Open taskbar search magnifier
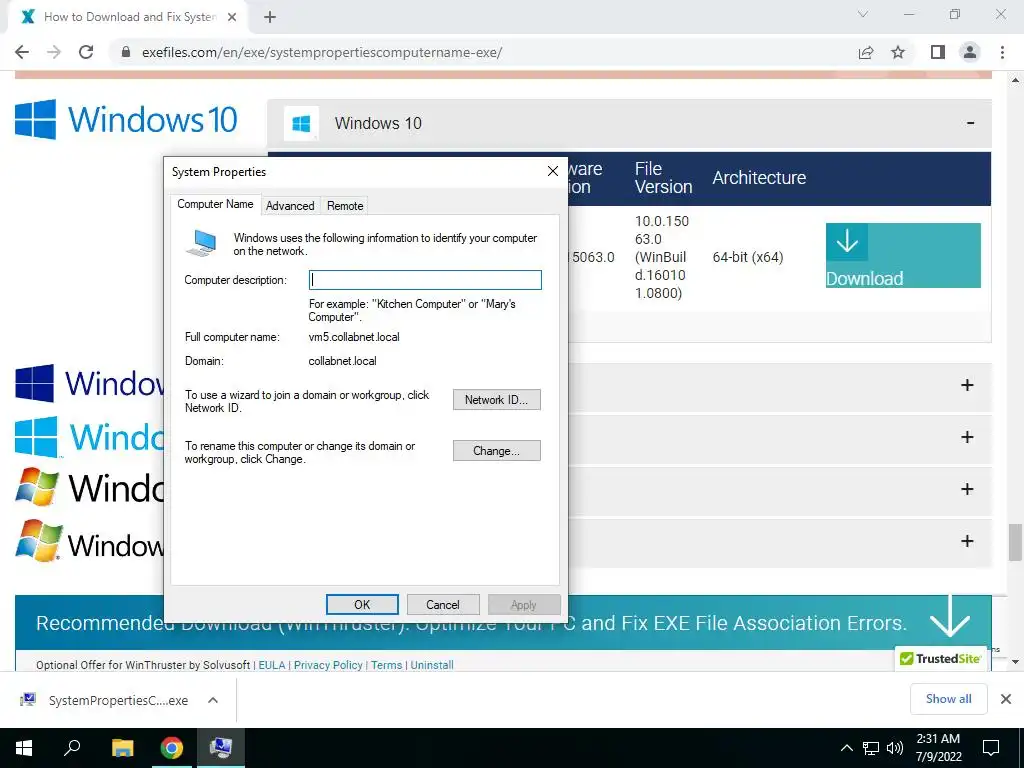The width and height of the screenshot is (1024, 768). pos(72,748)
